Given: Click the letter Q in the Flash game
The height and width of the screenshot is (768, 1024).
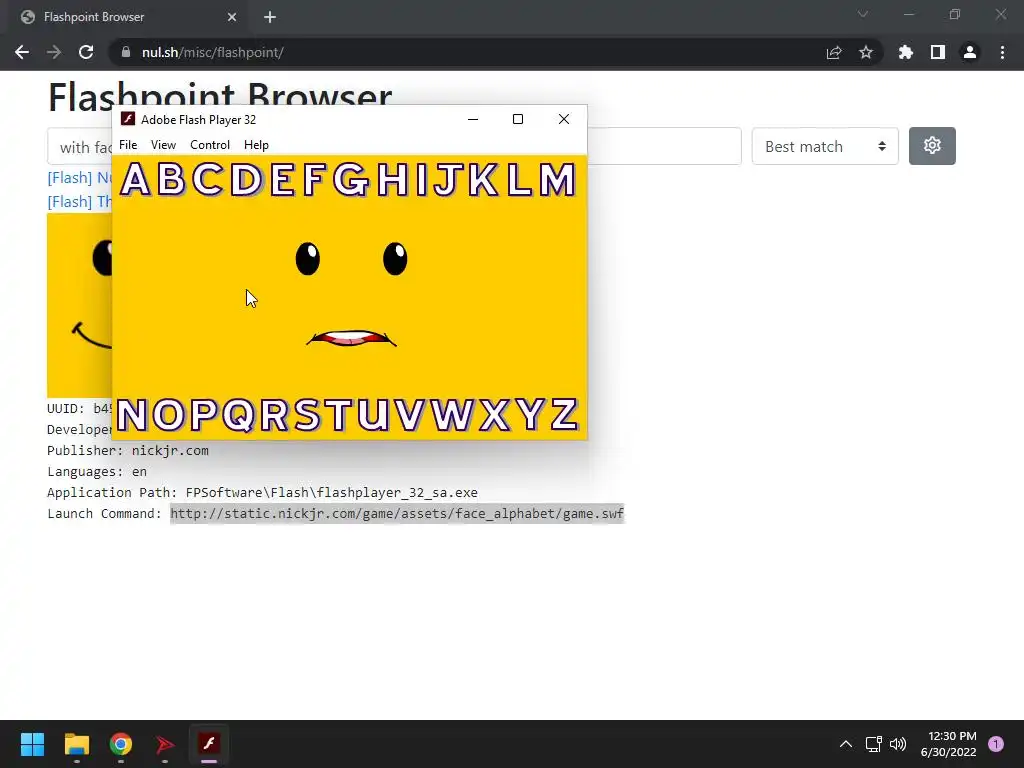Looking at the screenshot, I should [x=239, y=415].
